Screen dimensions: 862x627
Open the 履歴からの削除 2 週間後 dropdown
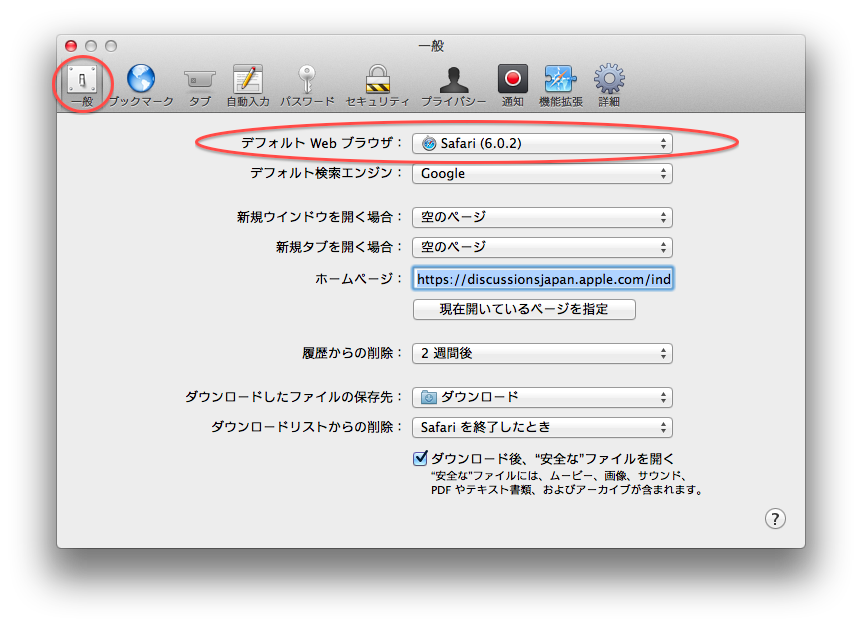coord(542,353)
